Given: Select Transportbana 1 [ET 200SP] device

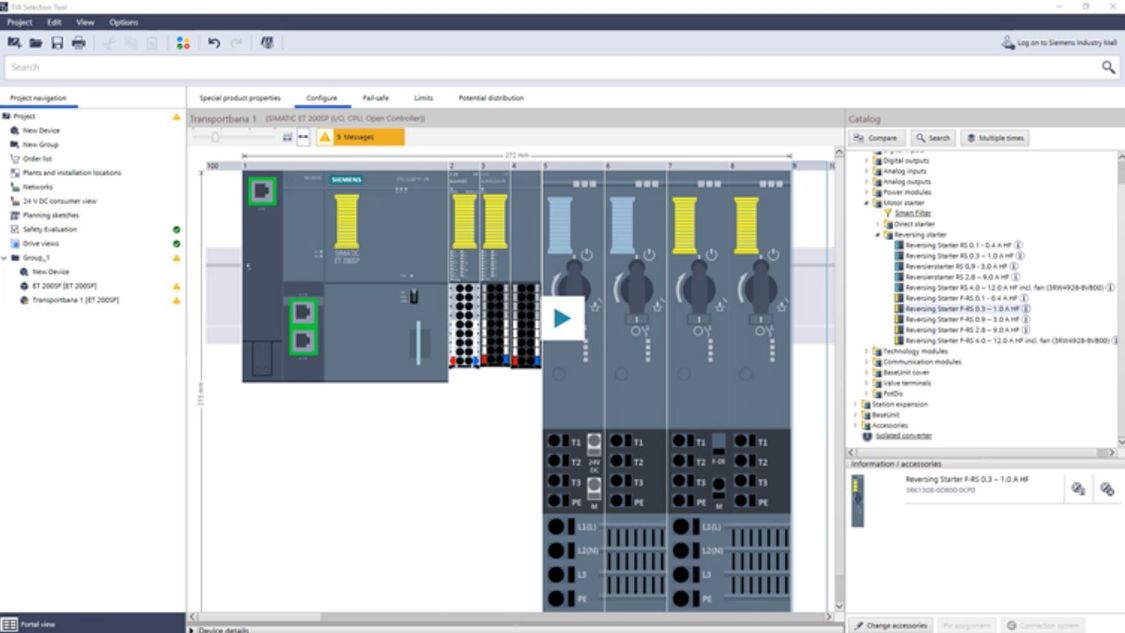Looking at the screenshot, I should (x=75, y=300).
